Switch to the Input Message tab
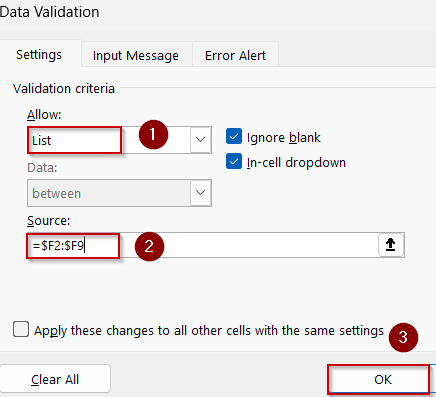The image size is (436, 397). point(136,55)
